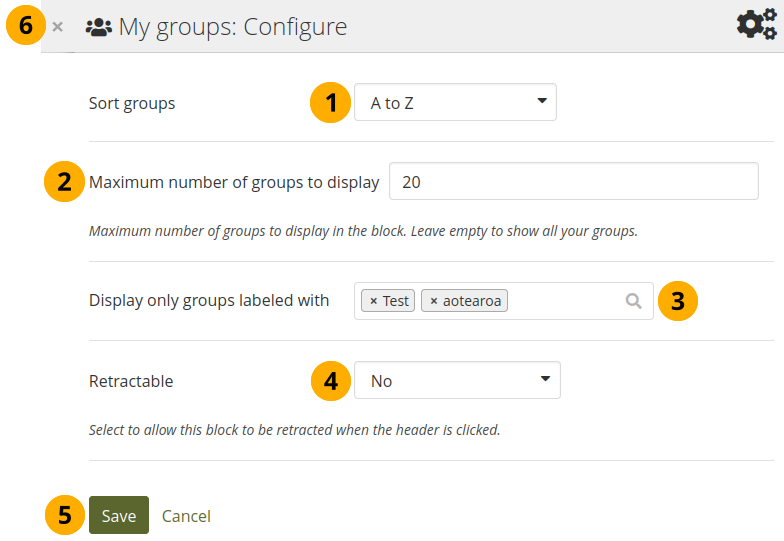Click the empty area of the labels tag field

click(x=565, y=301)
